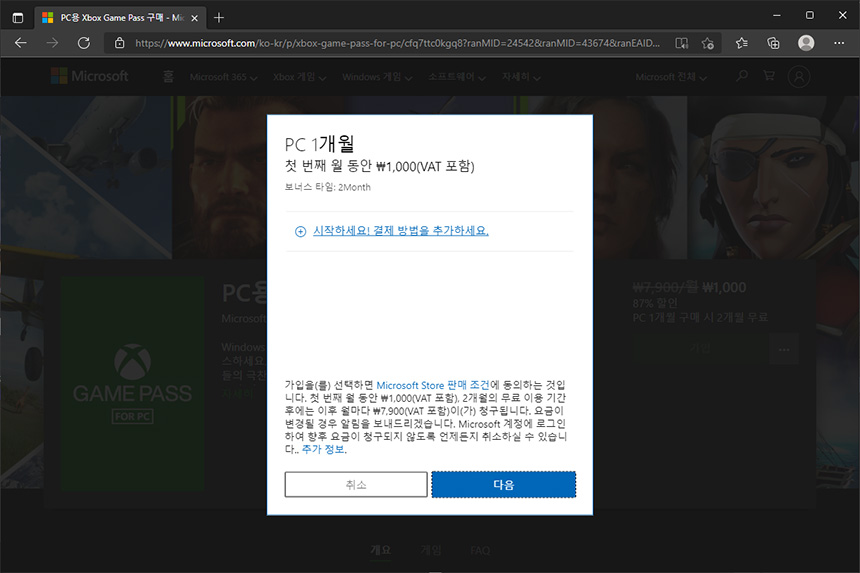Maximize the browser window
Screen dimensions: 860x573
coord(810,15)
